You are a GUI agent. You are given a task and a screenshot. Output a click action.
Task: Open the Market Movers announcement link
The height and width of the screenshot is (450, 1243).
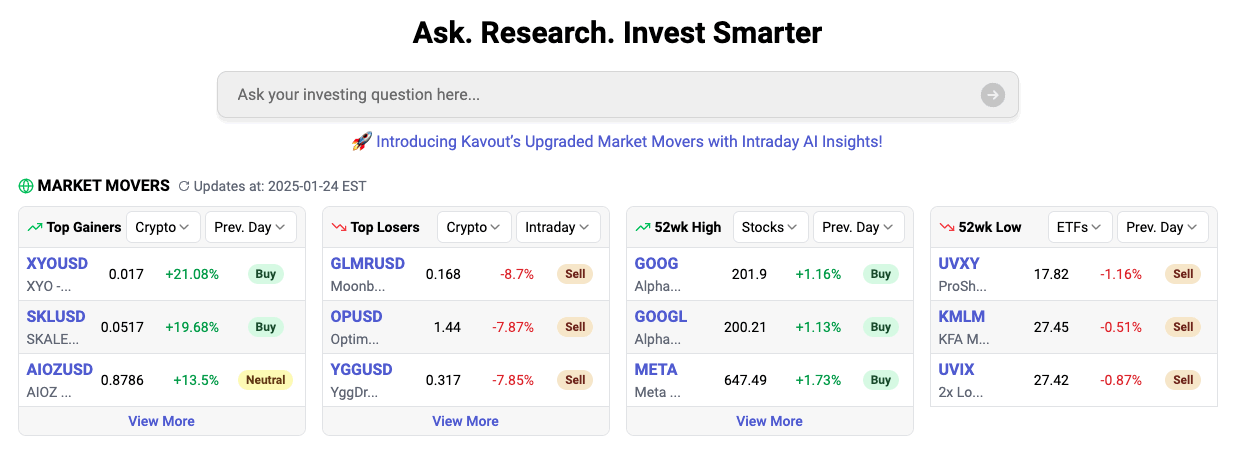[x=629, y=142]
